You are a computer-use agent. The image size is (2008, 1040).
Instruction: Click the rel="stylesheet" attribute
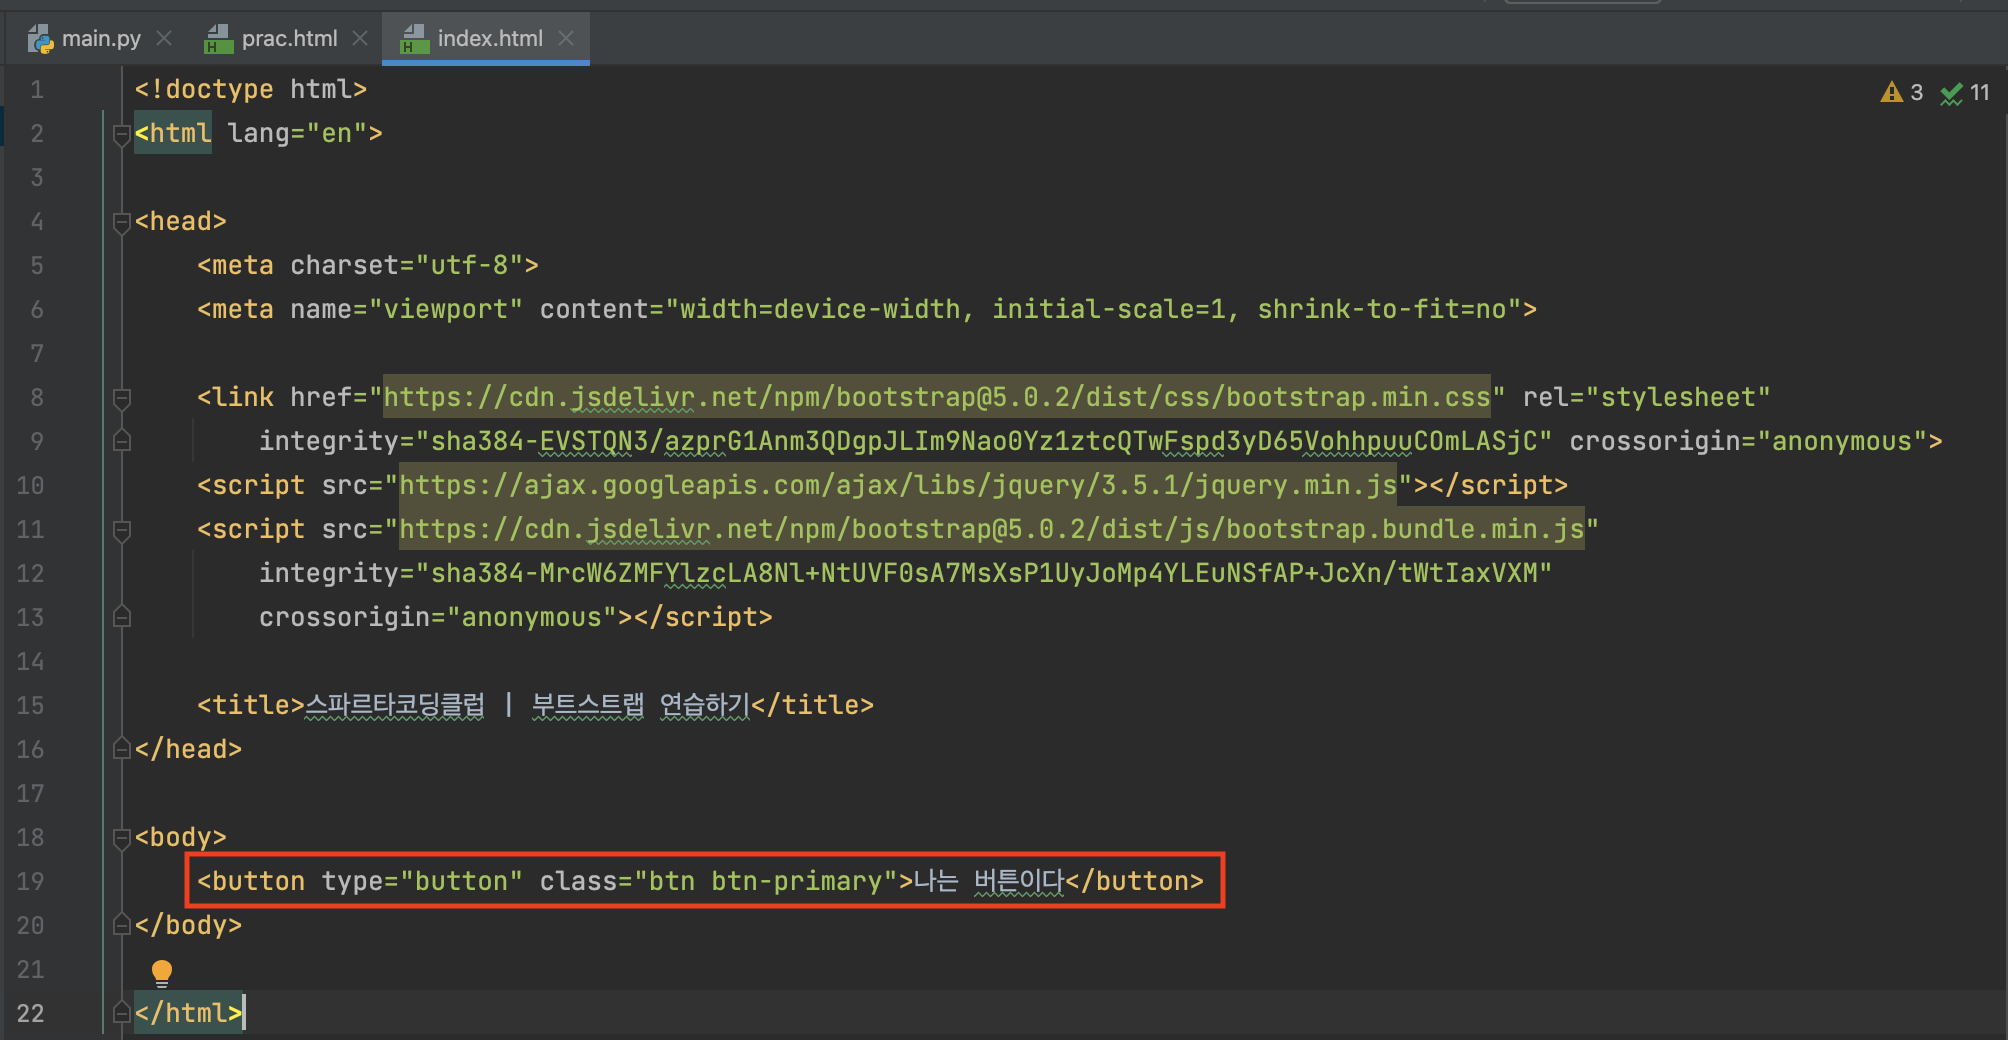[x=1647, y=397]
